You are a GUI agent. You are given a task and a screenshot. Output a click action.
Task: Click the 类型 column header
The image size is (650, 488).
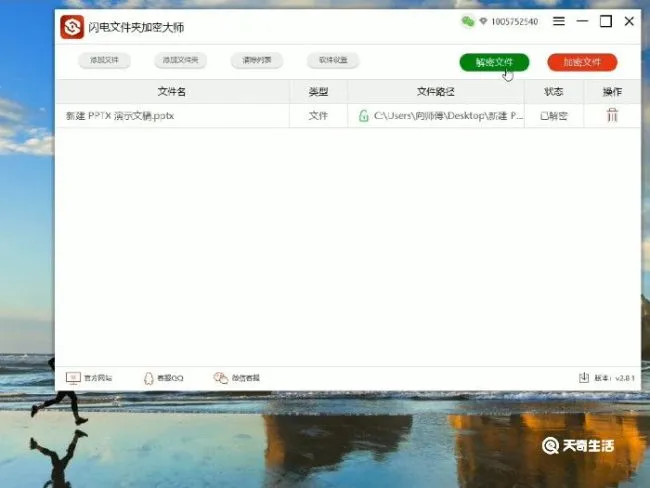[x=318, y=92]
